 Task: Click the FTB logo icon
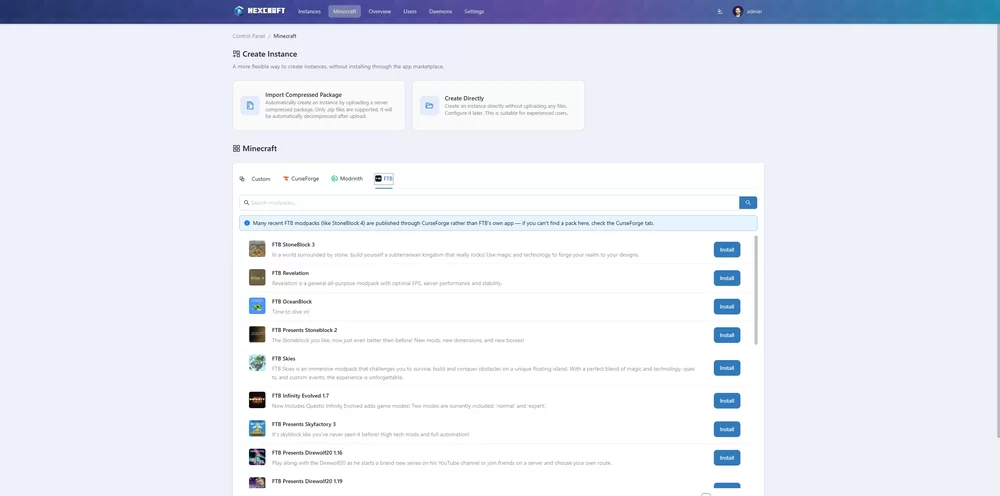click(378, 179)
